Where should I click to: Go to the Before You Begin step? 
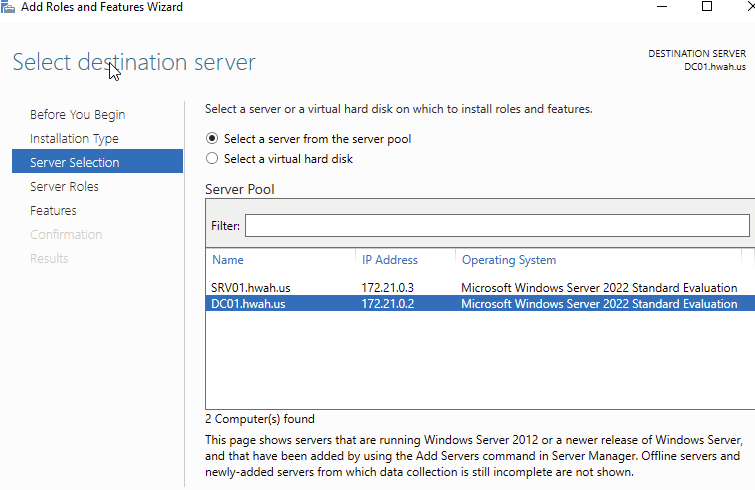pyautogui.click(x=77, y=115)
